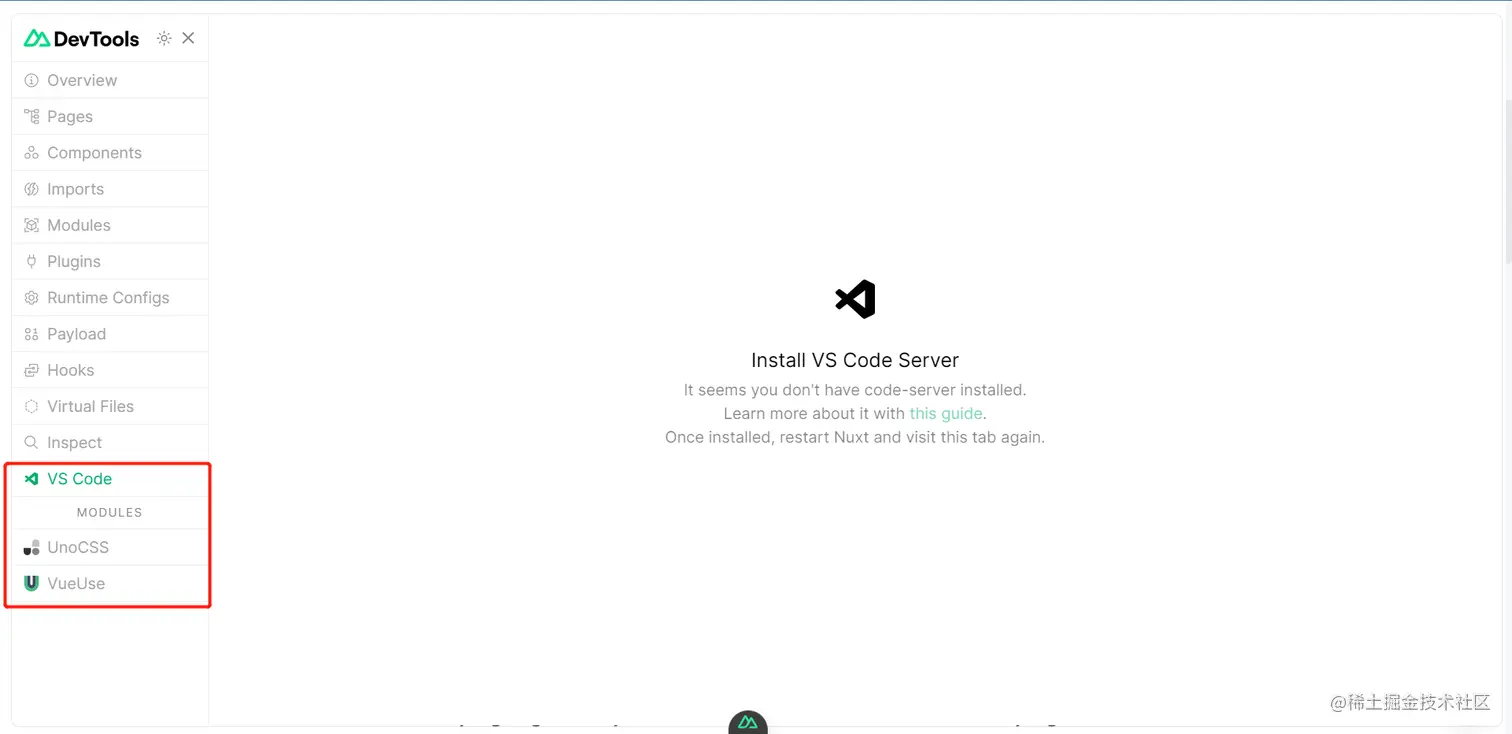The image size is (1512, 734).
Task: Open the "this guide" link
Action: (946, 413)
